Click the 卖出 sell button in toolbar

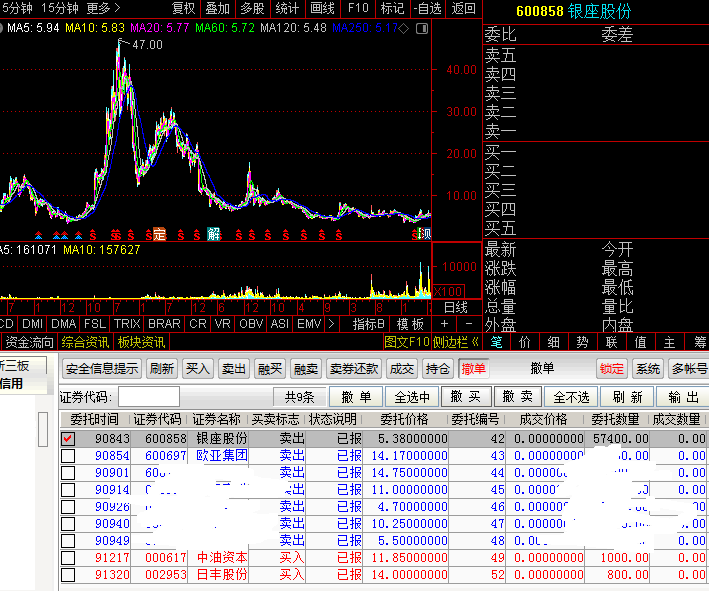point(234,369)
